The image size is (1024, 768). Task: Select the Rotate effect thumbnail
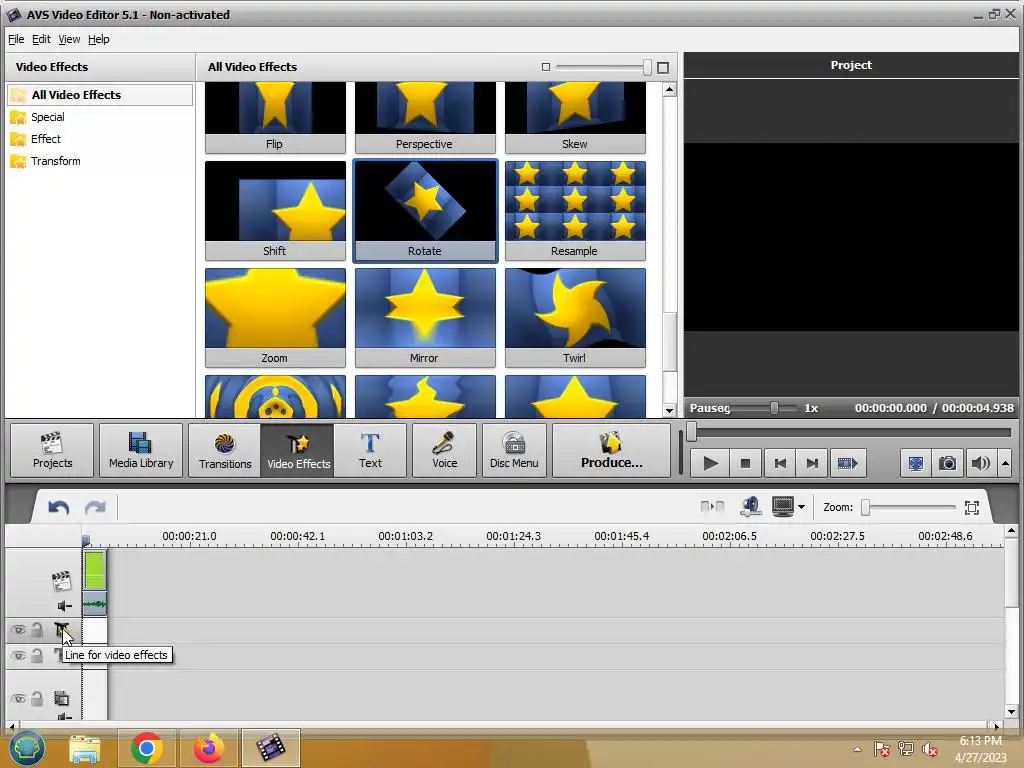point(424,210)
